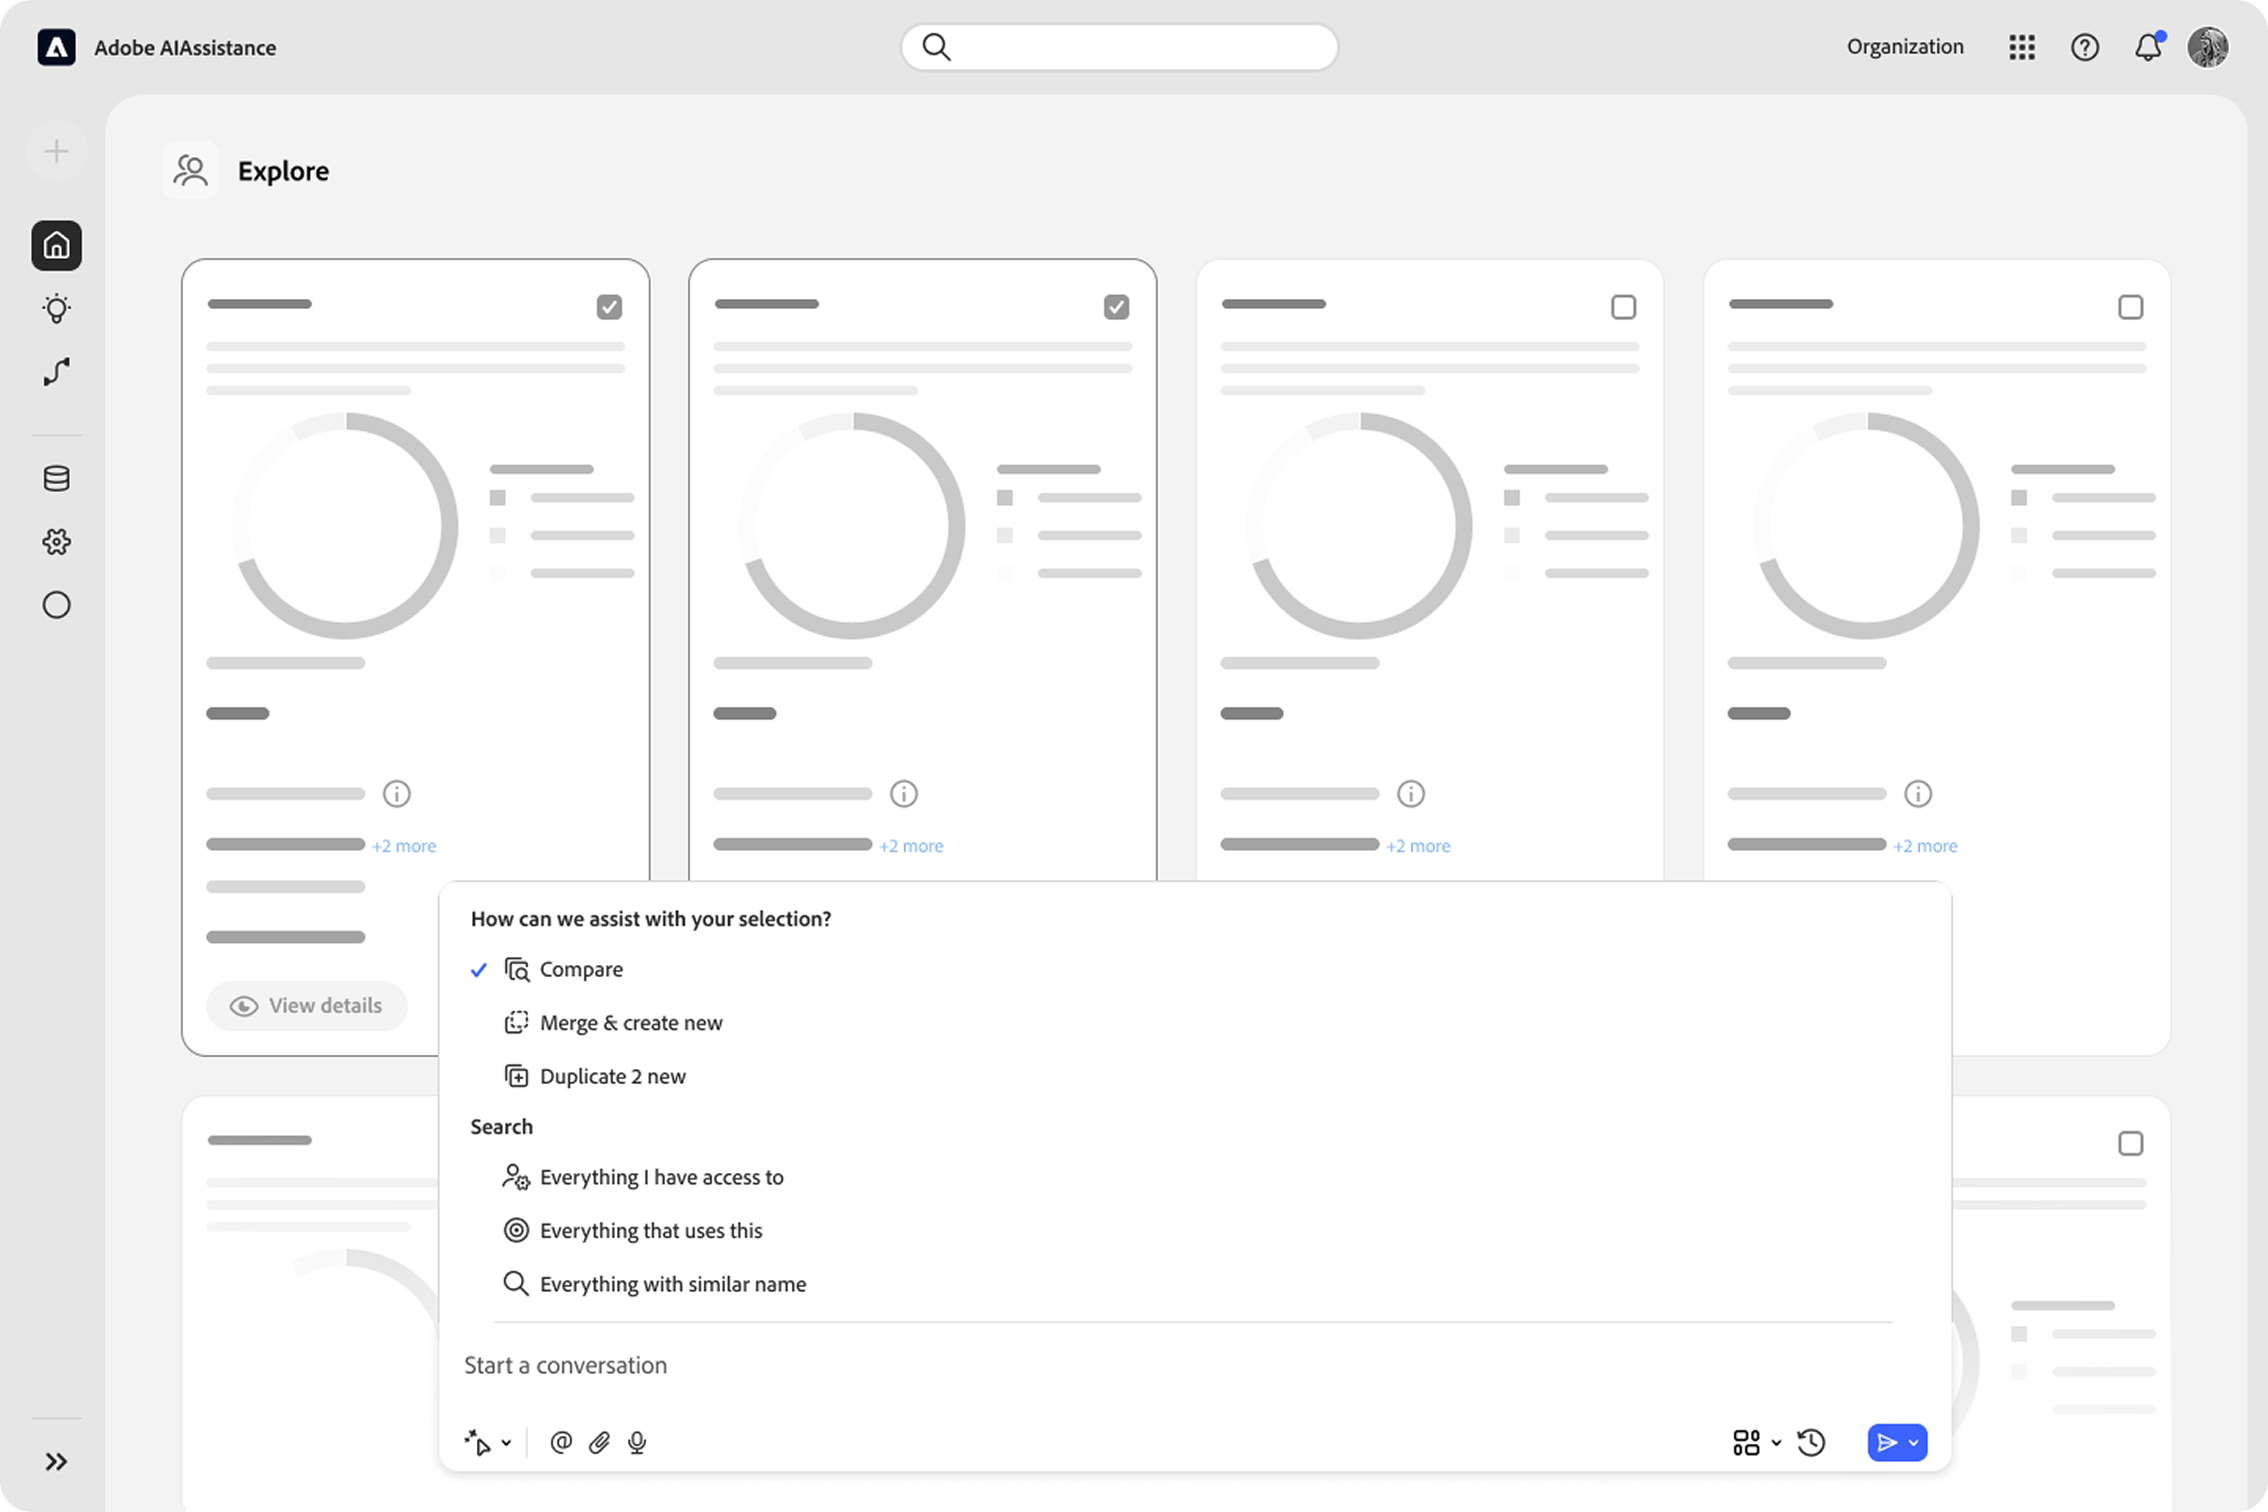Click the top search input field
Screen dimensions: 2268x1512
pos(1119,47)
